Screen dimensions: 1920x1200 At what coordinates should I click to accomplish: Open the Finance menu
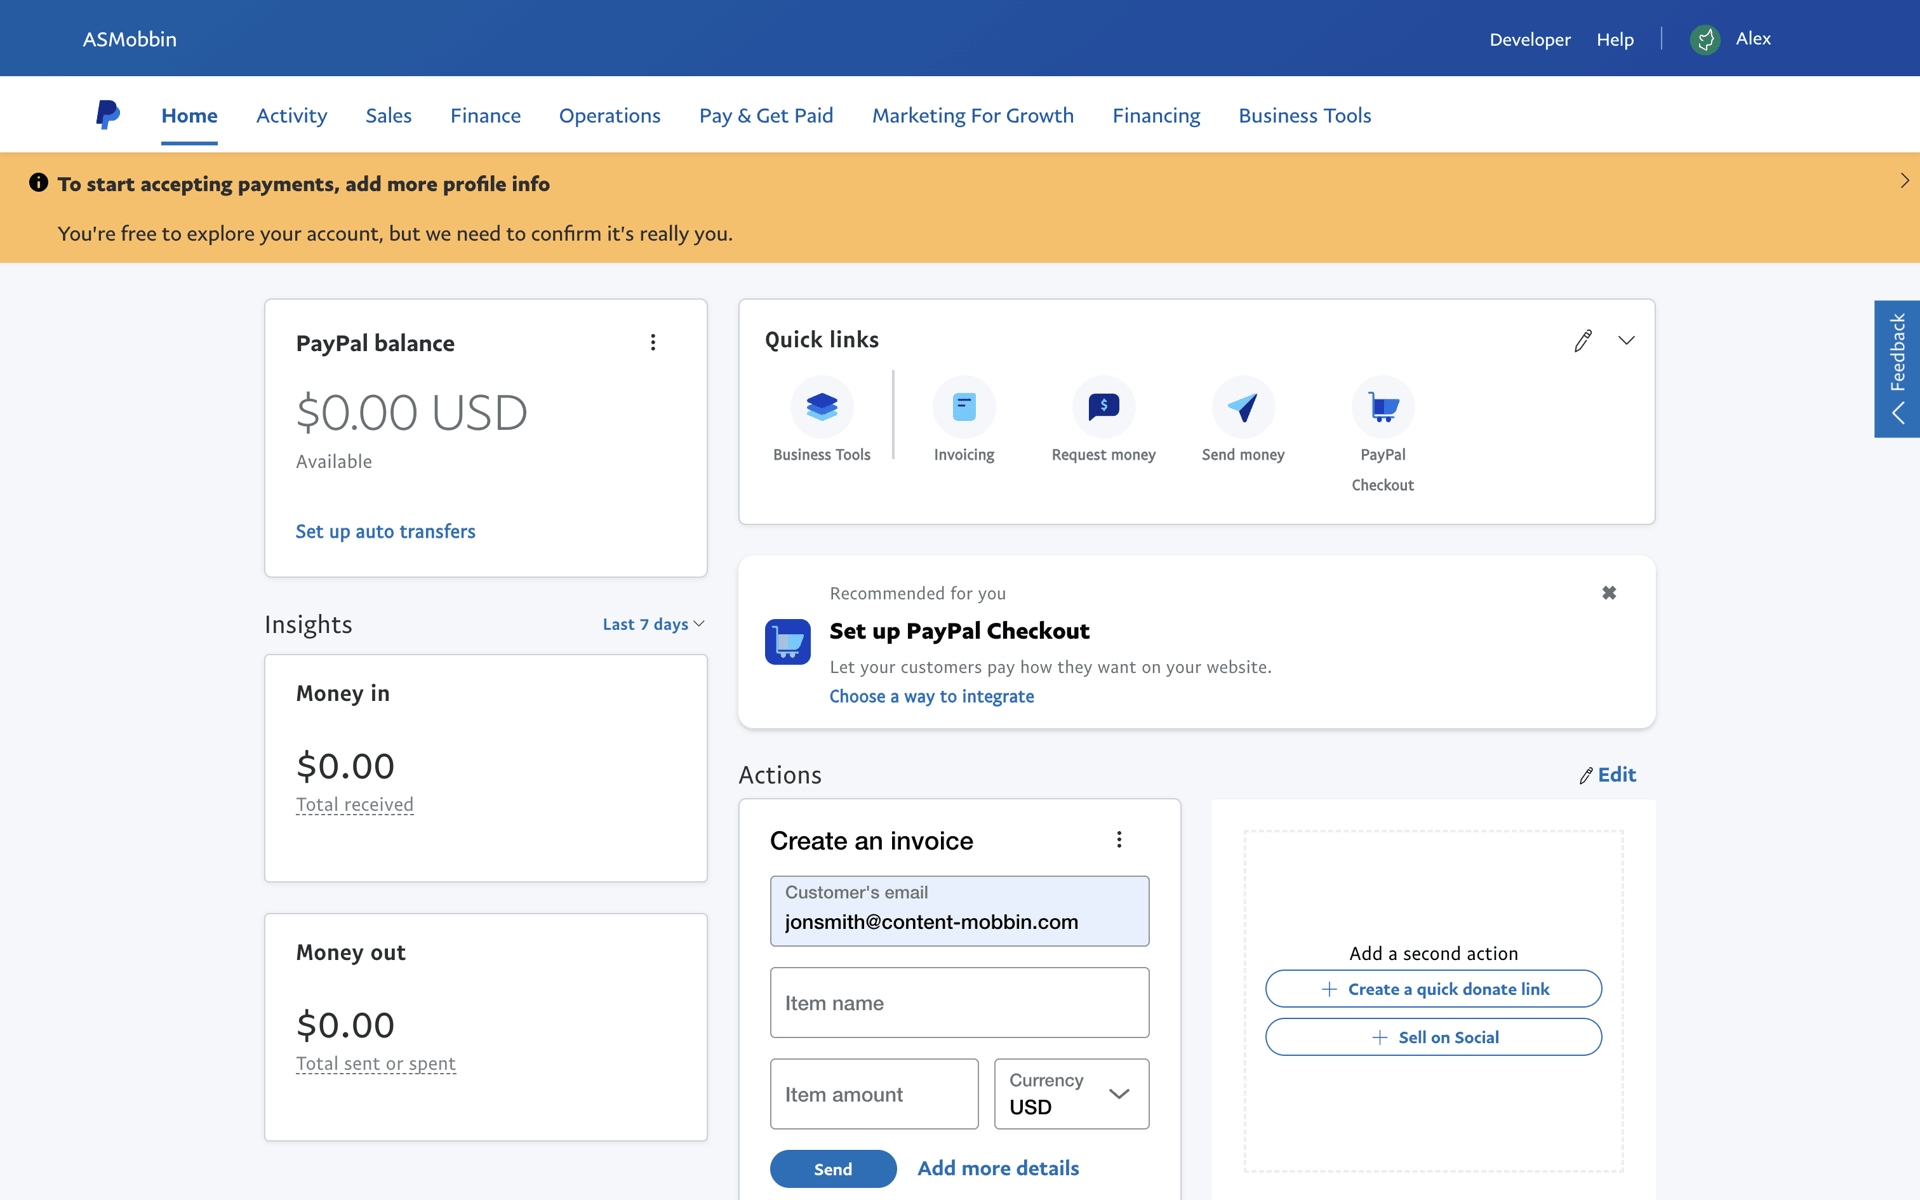485,116
